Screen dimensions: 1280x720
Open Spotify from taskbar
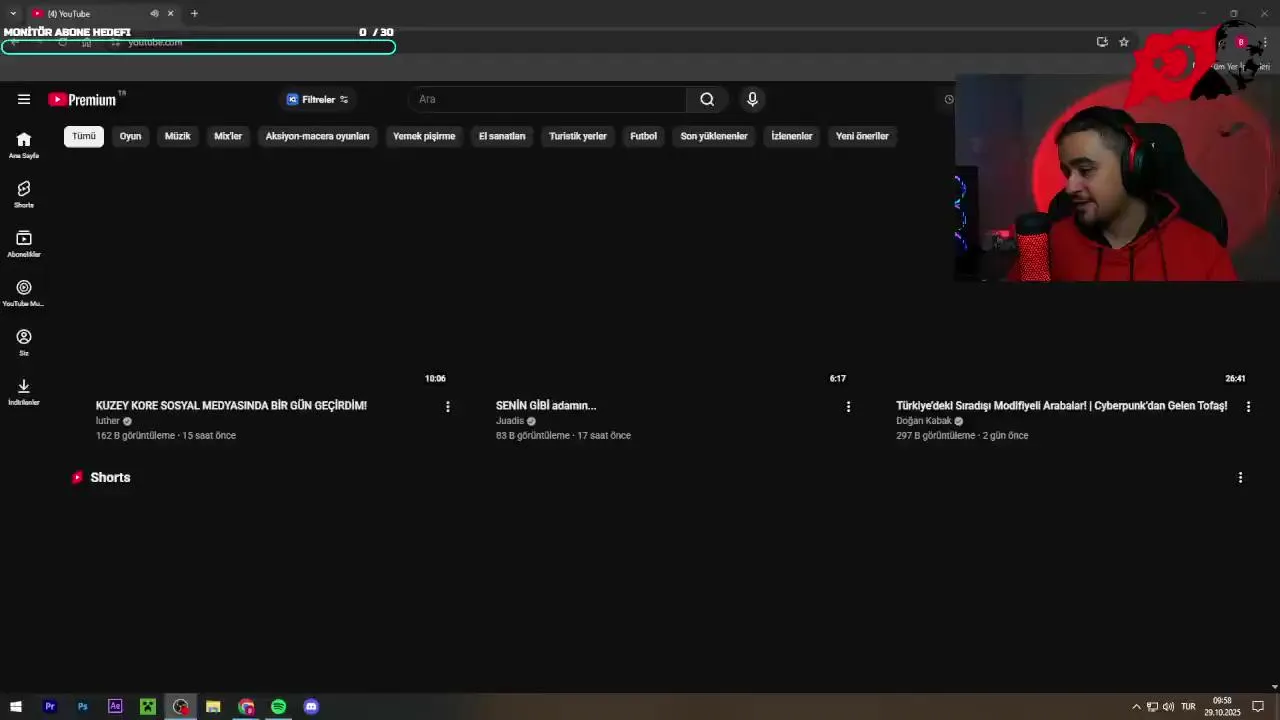click(278, 707)
